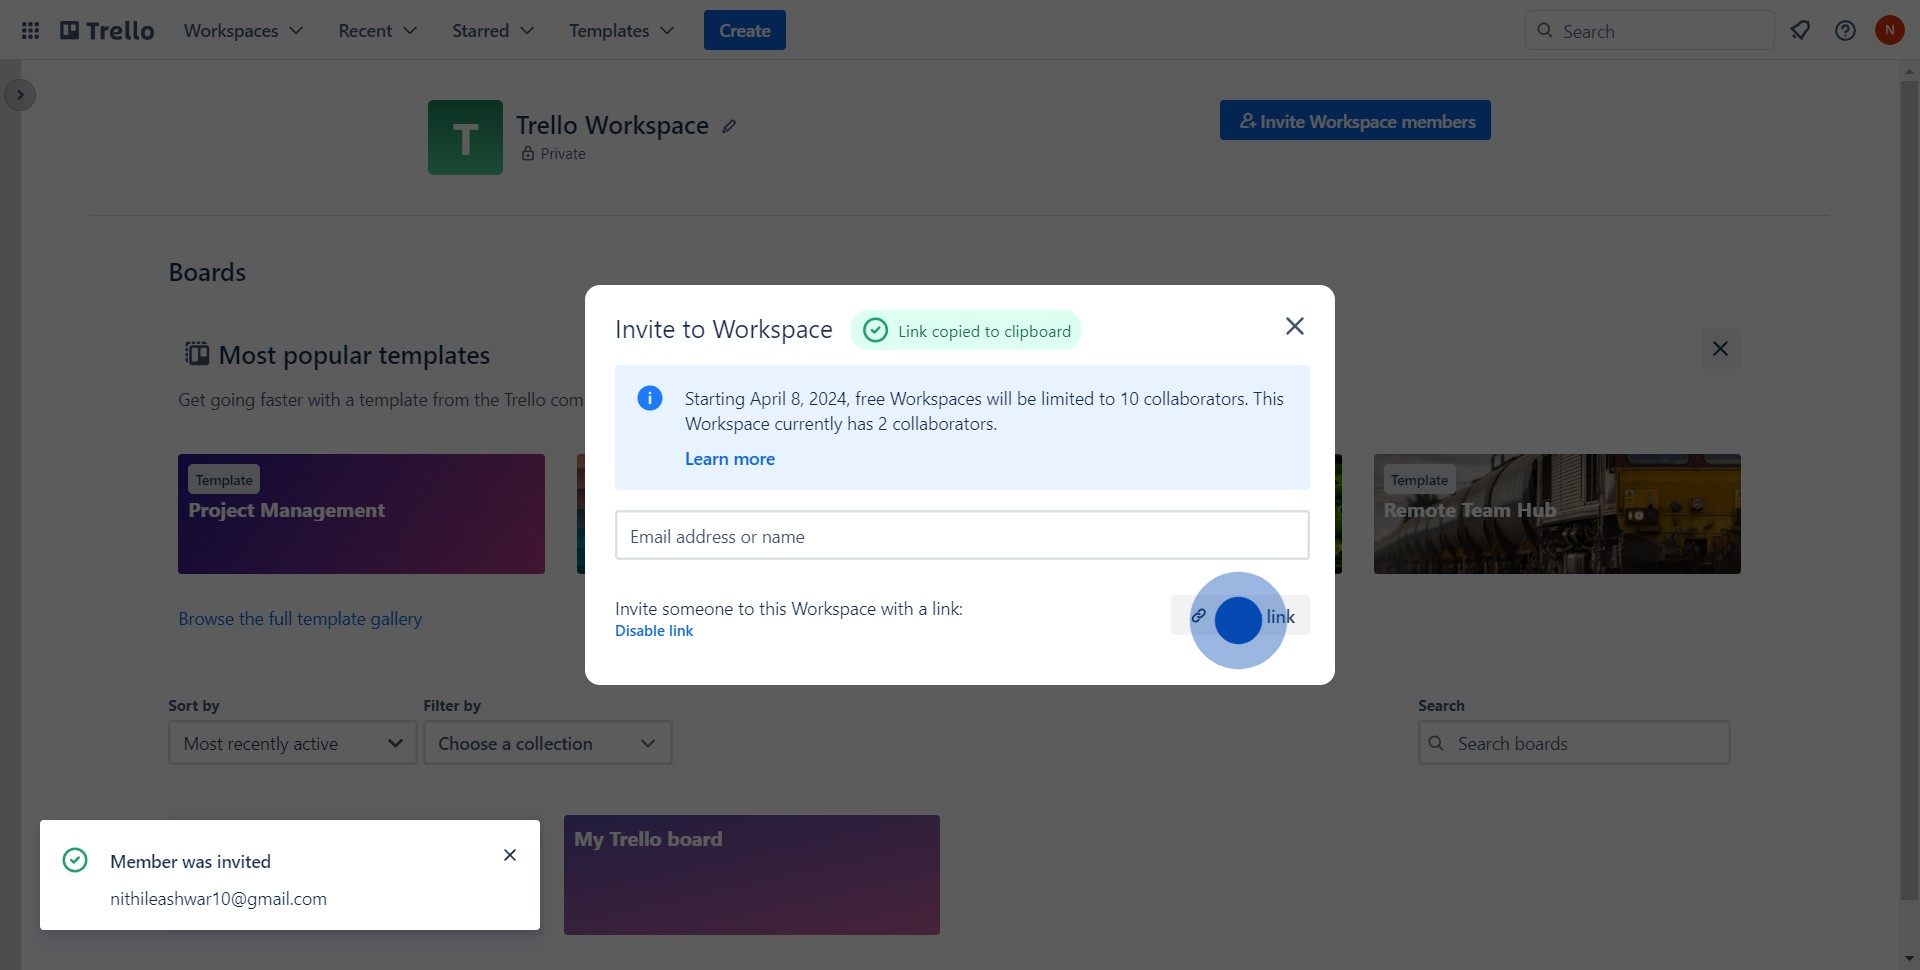Click the Create button
The width and height of the screenshot is (1920, 970).
(x=744, y=31)
